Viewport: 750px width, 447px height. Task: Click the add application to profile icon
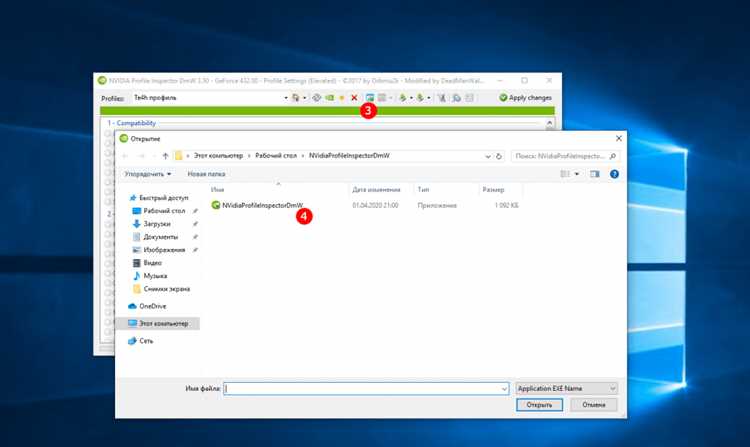[x=369, y=98]
